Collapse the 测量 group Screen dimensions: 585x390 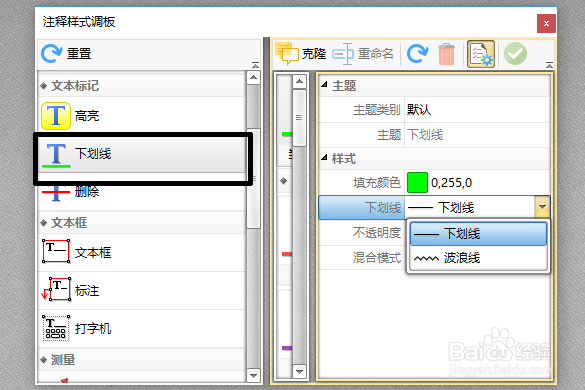point(44,360)
